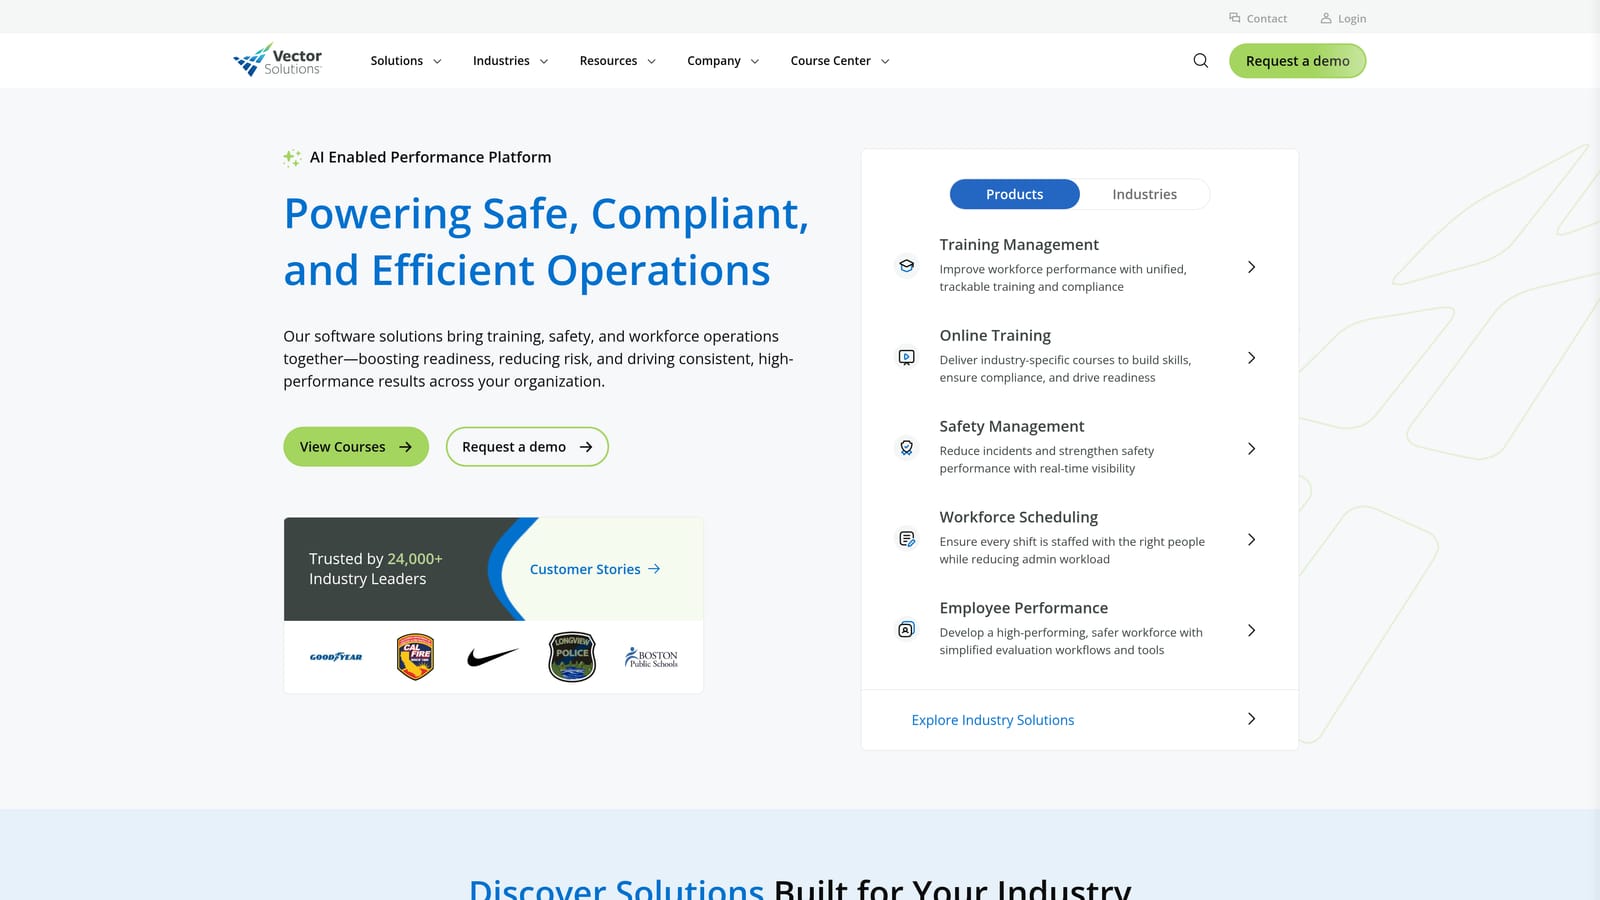1600x900 pixels.
Task: Click the Contact chat icon
Action: click(1235, 18)
